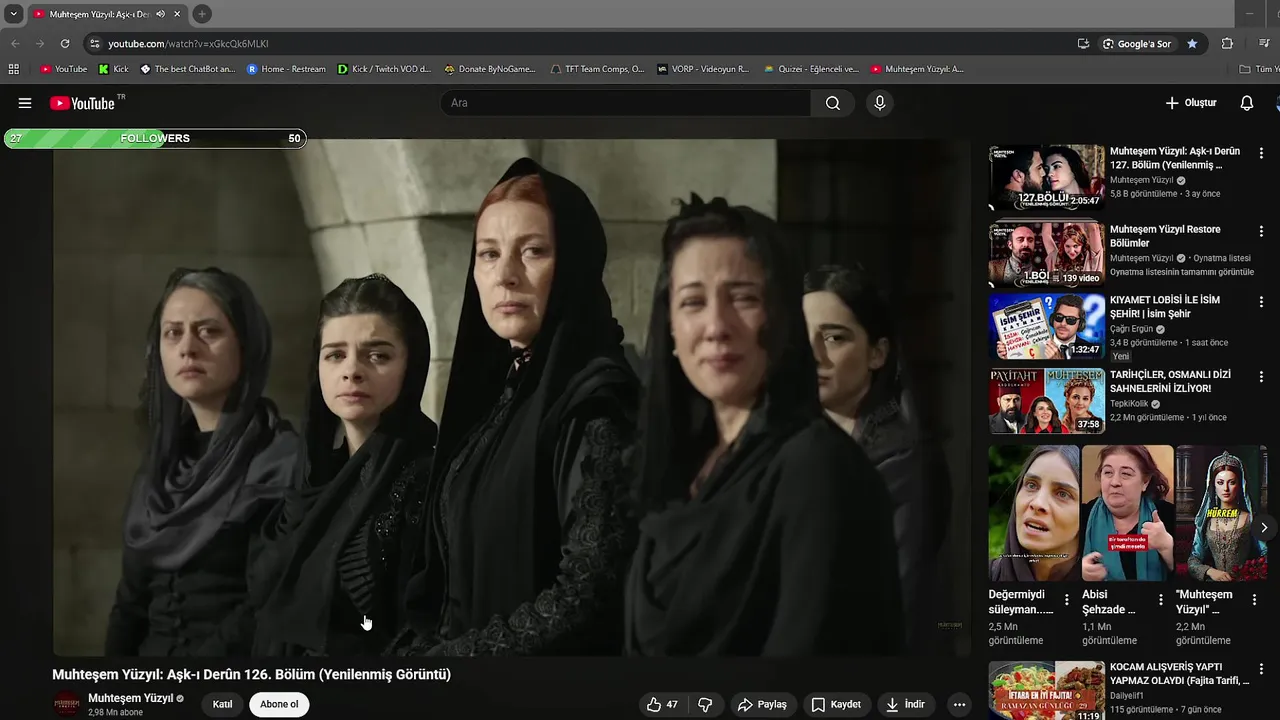The height and width of the screenshot is (720, 1280).
Task: Open Home - Restream bookmark
Action: point(286,69)
